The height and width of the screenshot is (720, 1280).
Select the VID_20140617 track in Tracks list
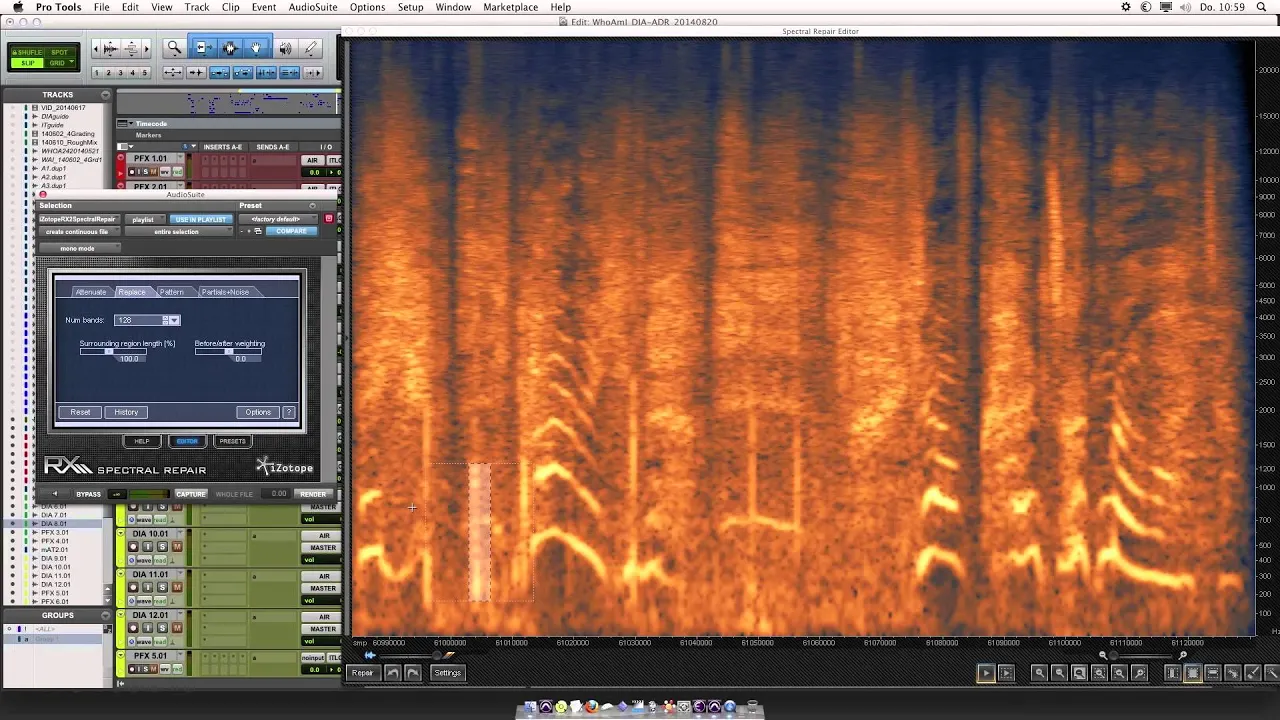(63, 107)
